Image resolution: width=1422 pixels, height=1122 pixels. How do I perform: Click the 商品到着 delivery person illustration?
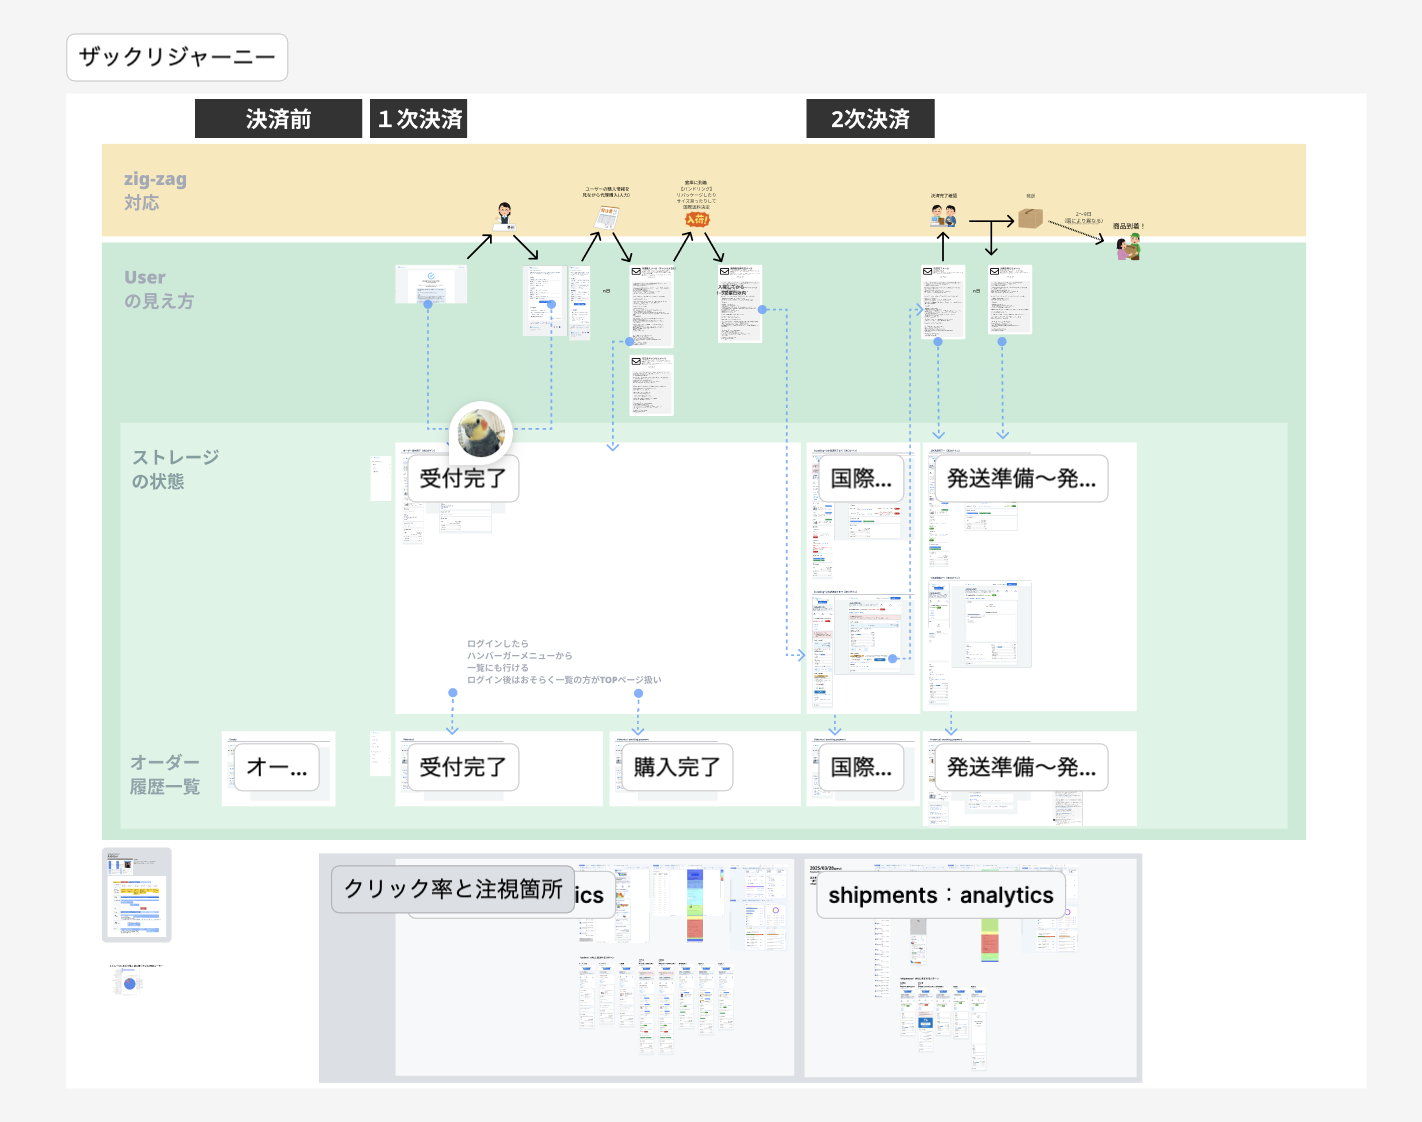point(1128,247)
